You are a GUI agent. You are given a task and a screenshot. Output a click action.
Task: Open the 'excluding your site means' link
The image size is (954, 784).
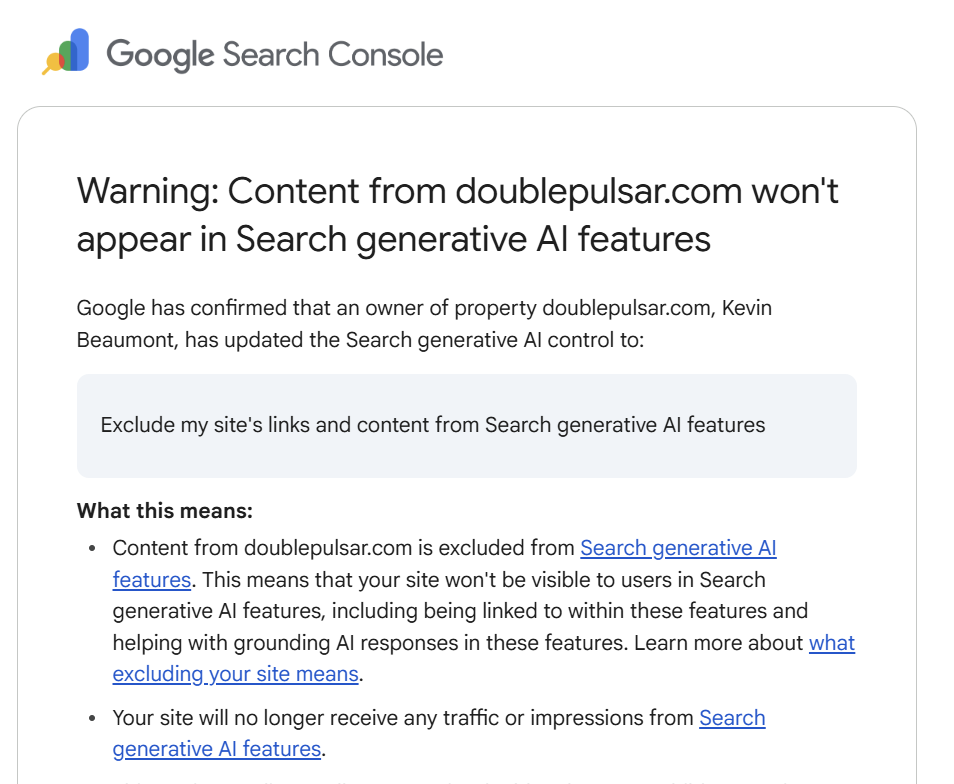click(235, 675)
